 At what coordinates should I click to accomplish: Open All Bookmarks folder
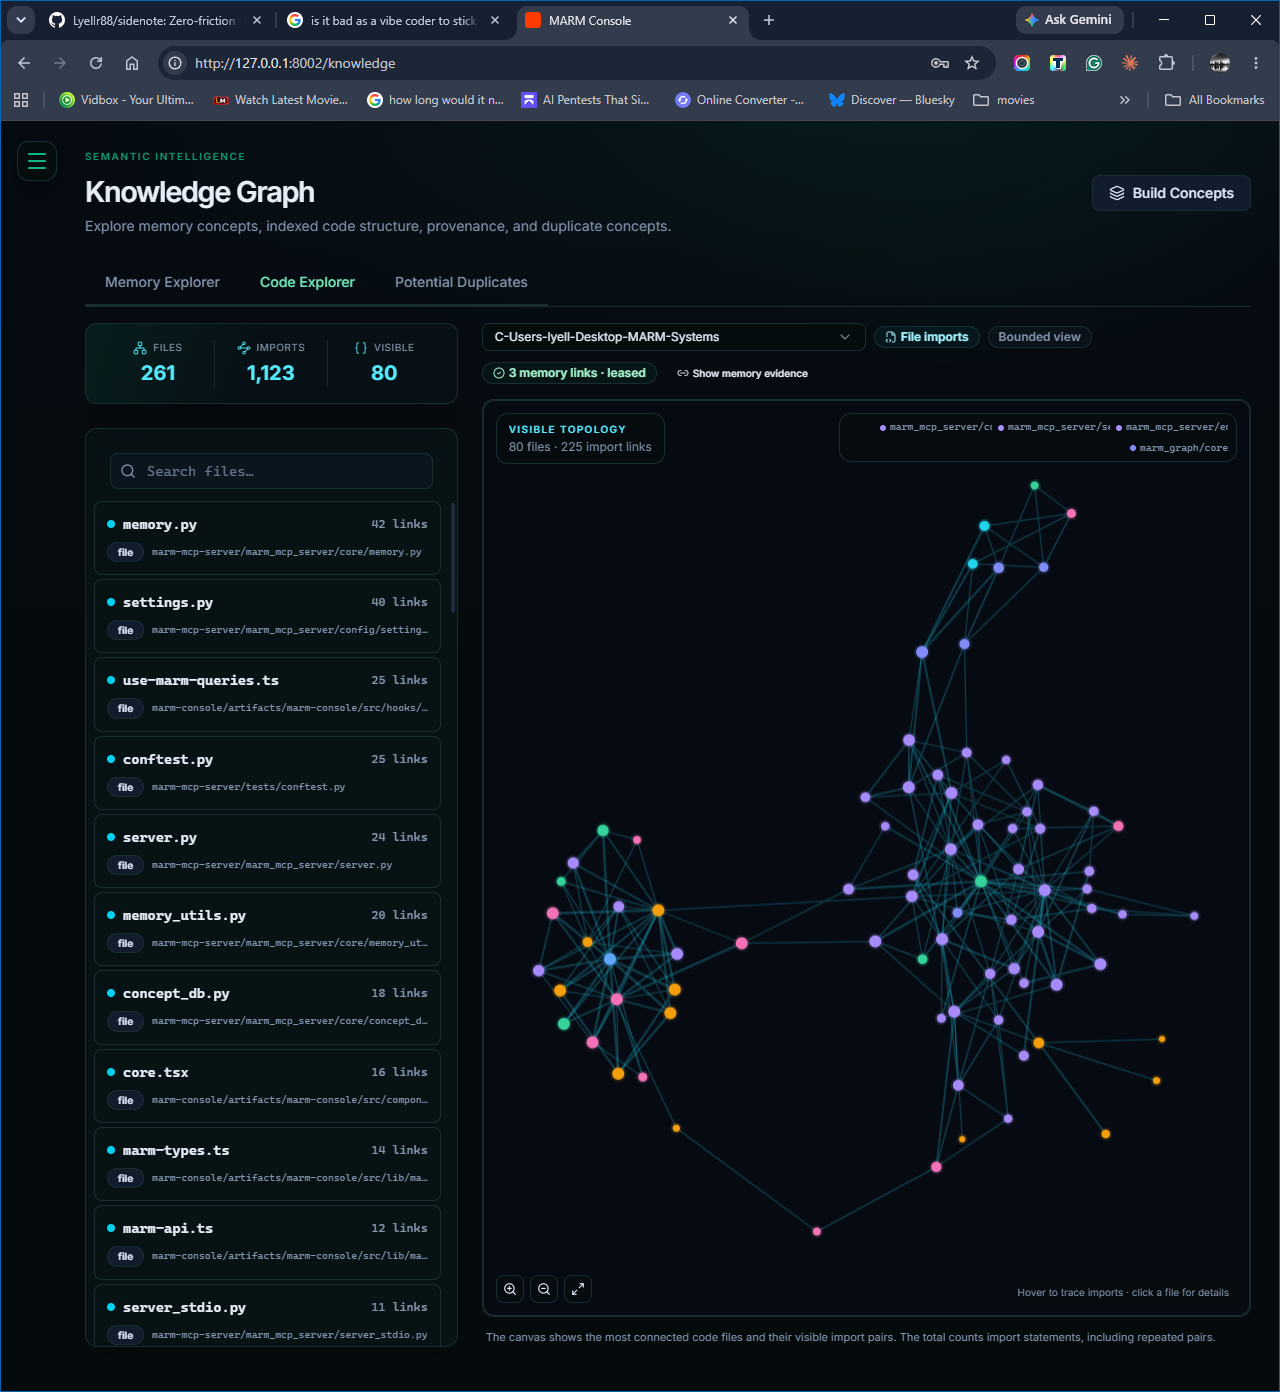click(x=1215, y=100)
